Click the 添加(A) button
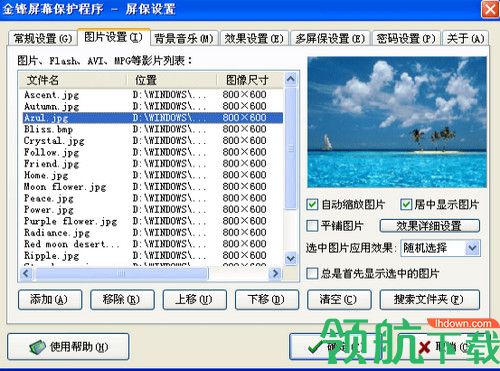The image size is (500, 371). [x=50, y=299]
